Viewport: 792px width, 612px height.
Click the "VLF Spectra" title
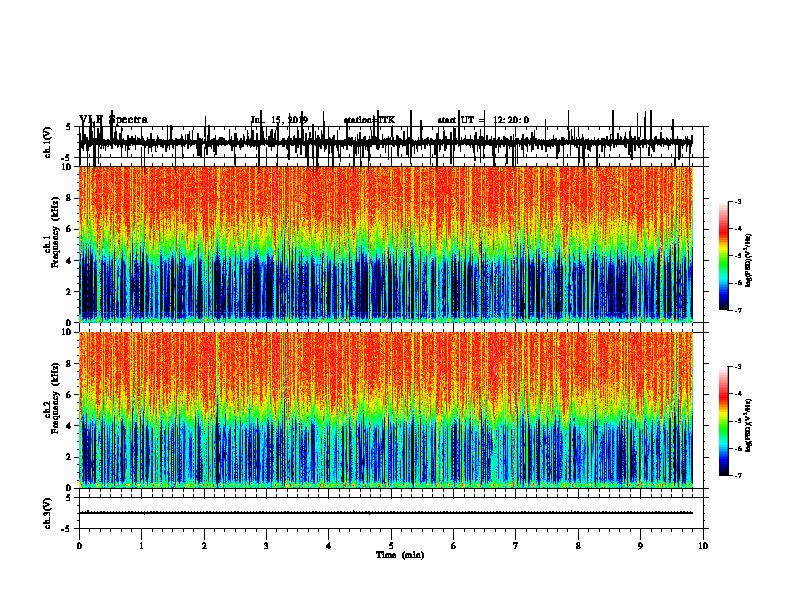tap(114, 120)
